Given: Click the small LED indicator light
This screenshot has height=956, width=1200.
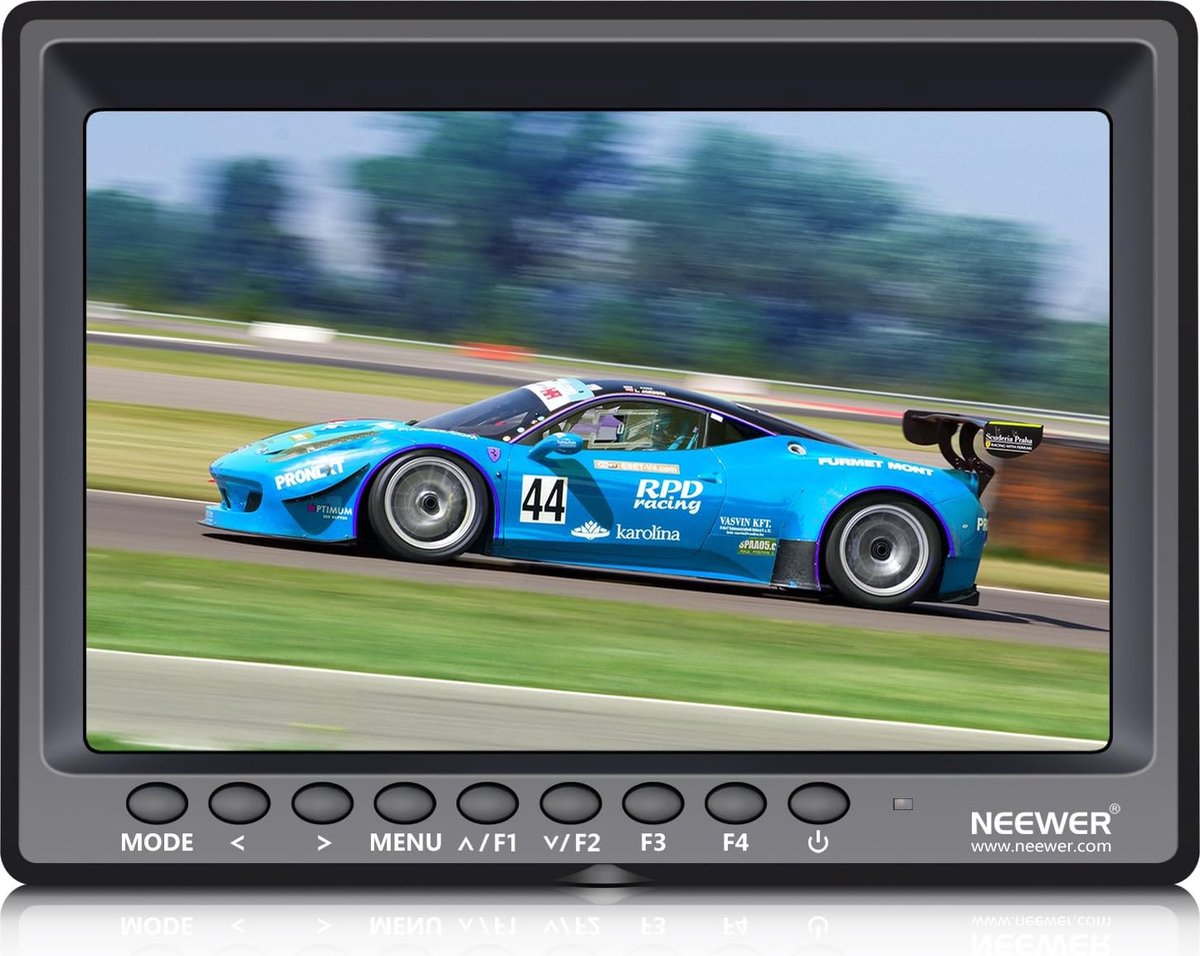Looking at the screenshot, I should [x=904, y=803].
